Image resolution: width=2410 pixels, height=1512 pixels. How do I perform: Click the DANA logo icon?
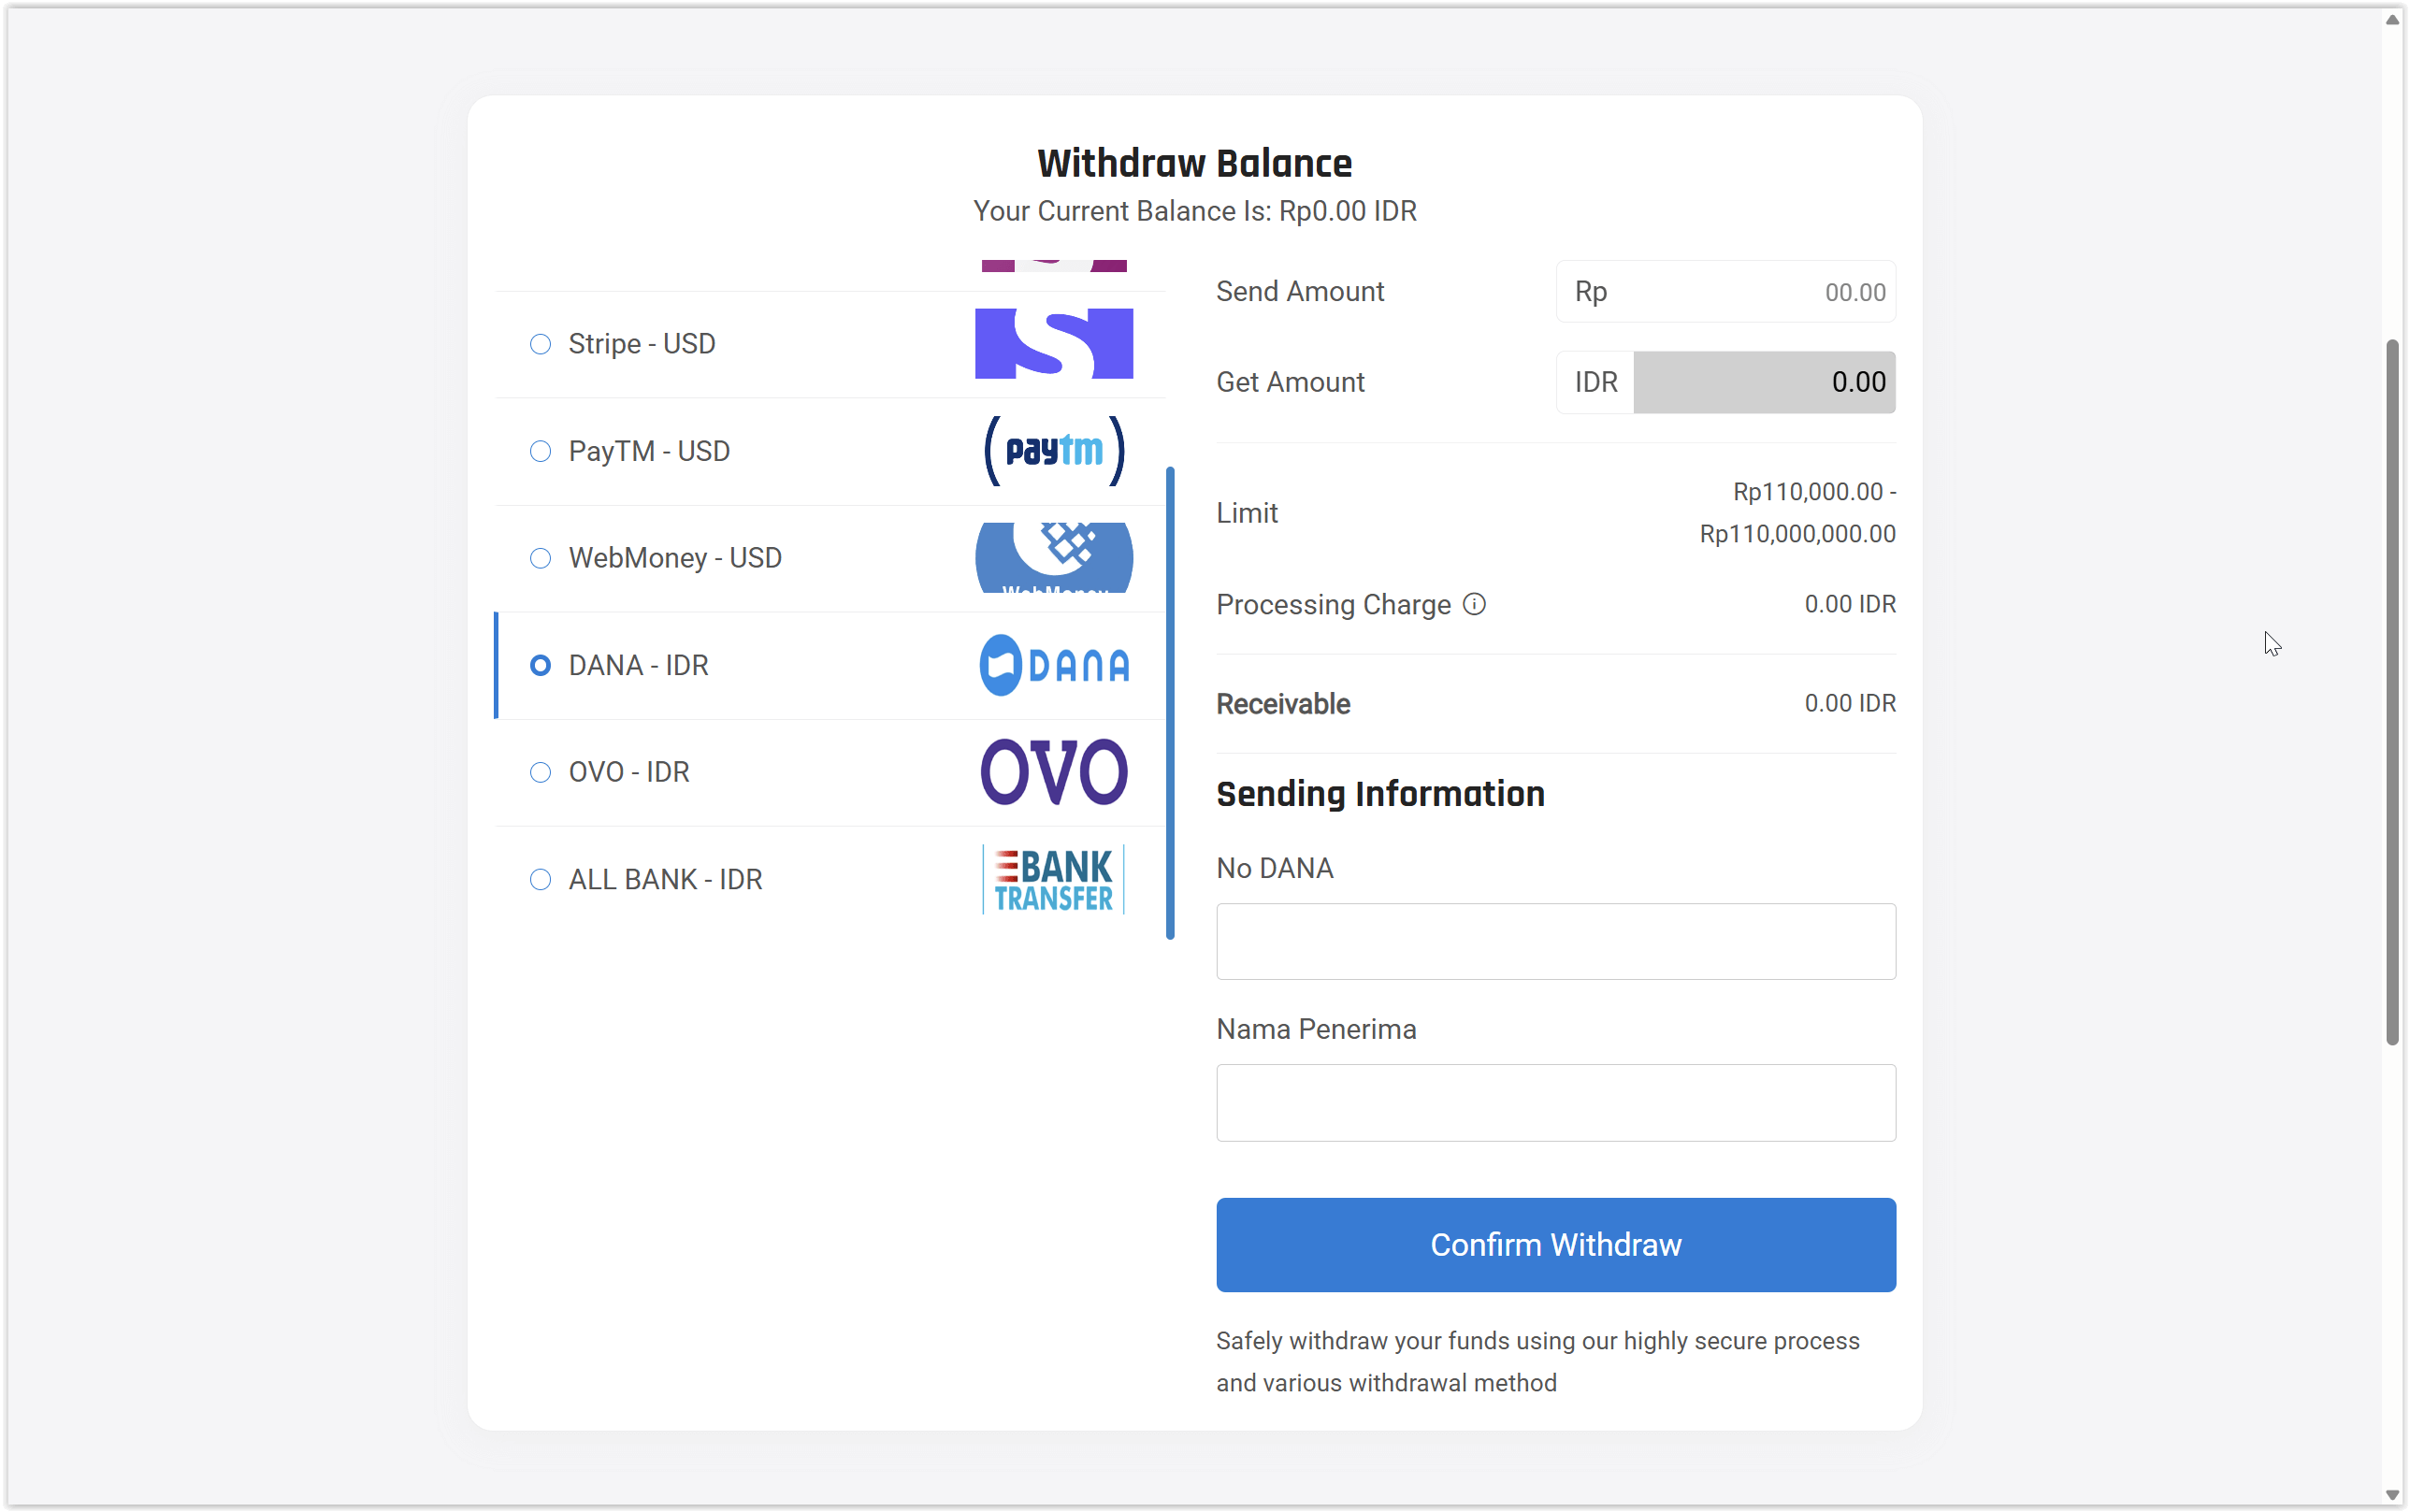[x=1053, y=665]
